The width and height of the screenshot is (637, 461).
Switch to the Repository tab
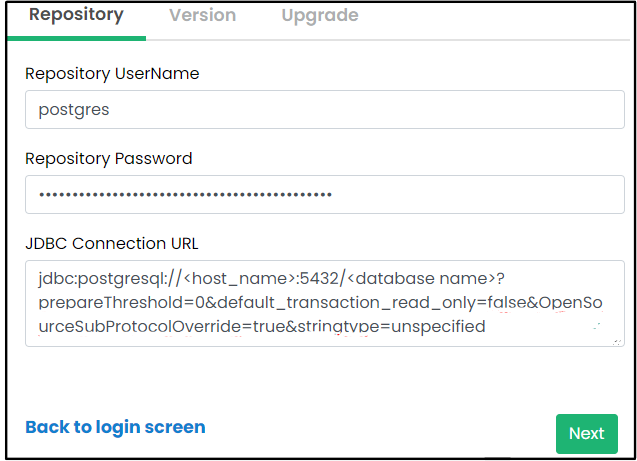(x=76, y=16)
